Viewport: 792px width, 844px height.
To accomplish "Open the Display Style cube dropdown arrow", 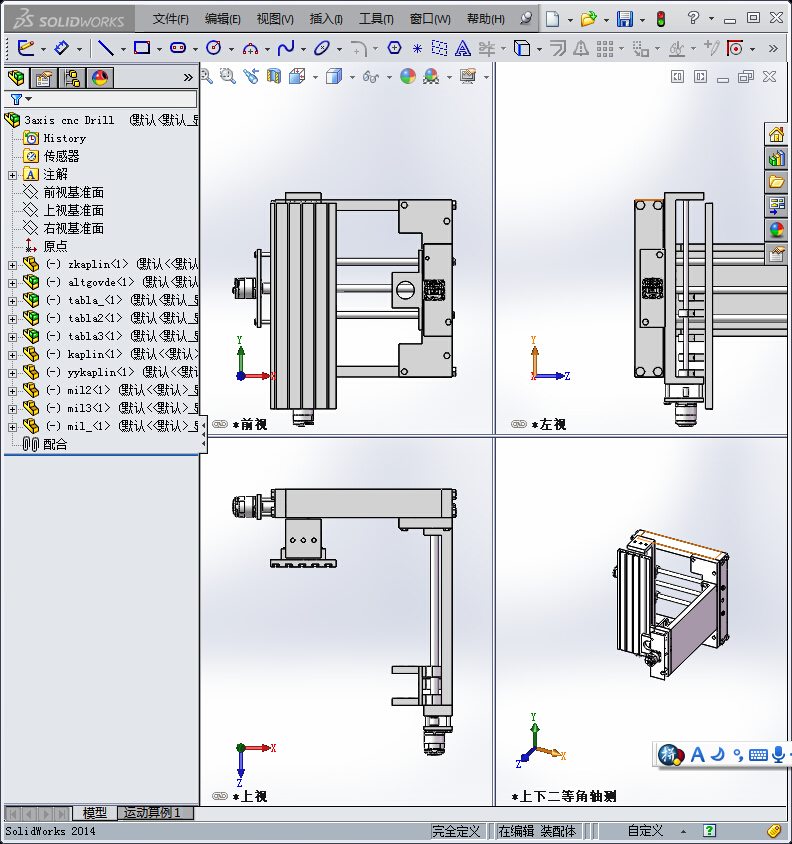I will [352, 78].
